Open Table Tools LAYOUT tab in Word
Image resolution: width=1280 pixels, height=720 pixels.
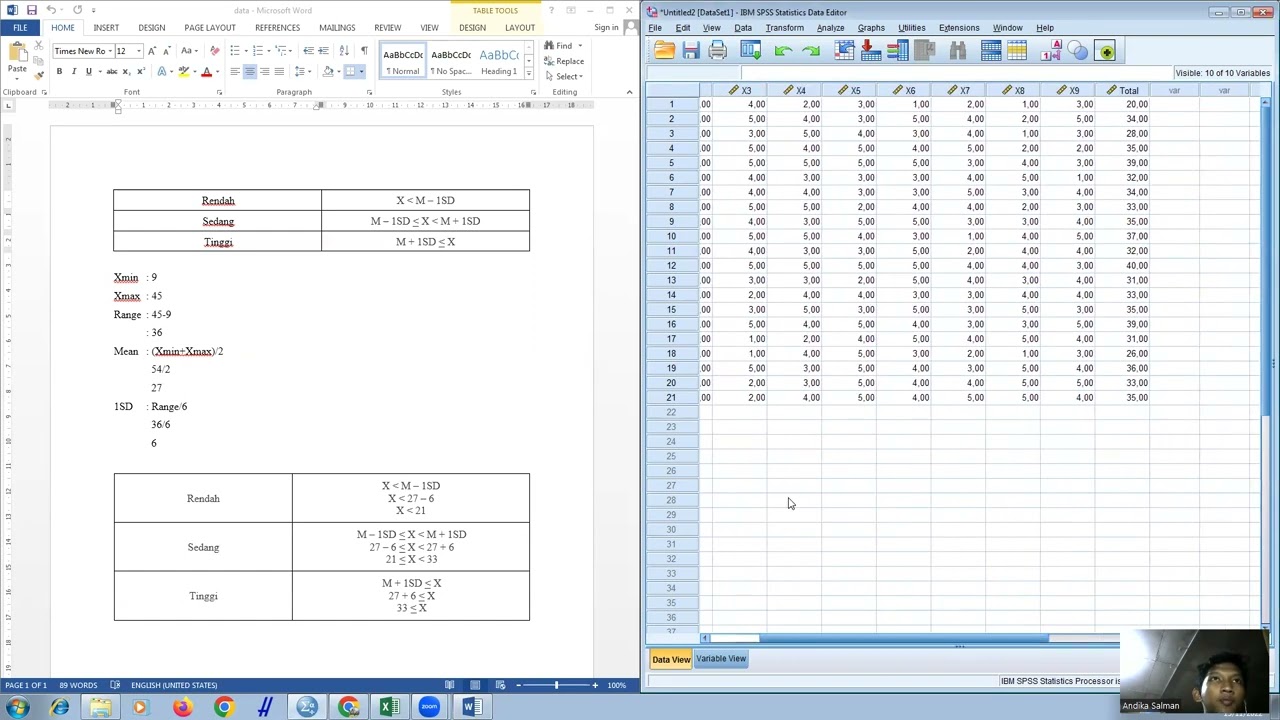pyautogui.click(x=520, y=28)
